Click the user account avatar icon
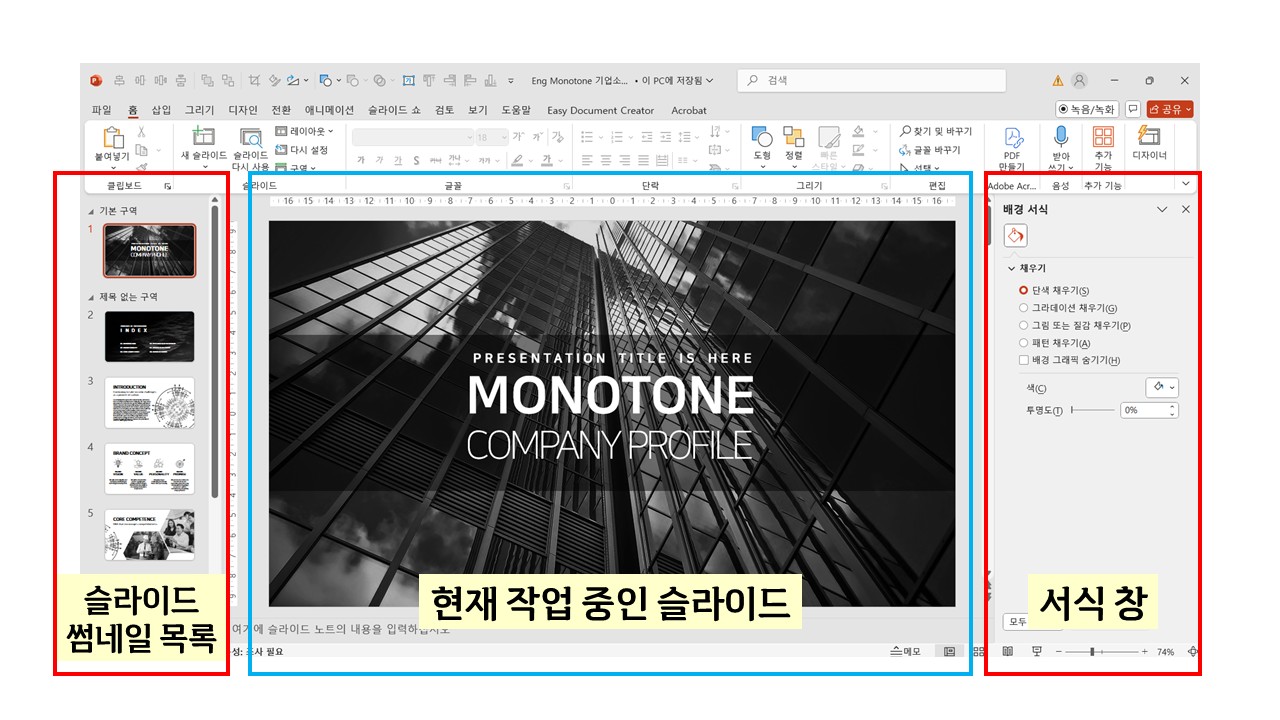1280x720 pixels. click(1079, 81)
